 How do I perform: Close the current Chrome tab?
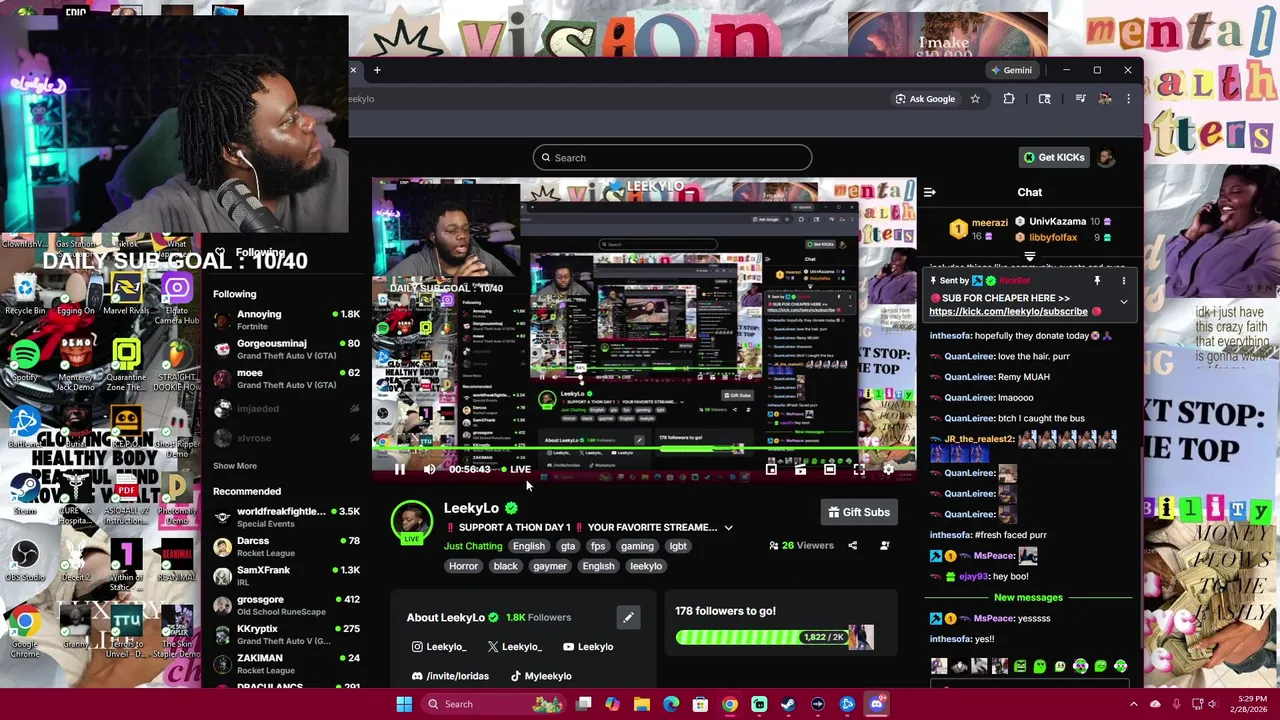pyautogui.click(x=353, y=70)
